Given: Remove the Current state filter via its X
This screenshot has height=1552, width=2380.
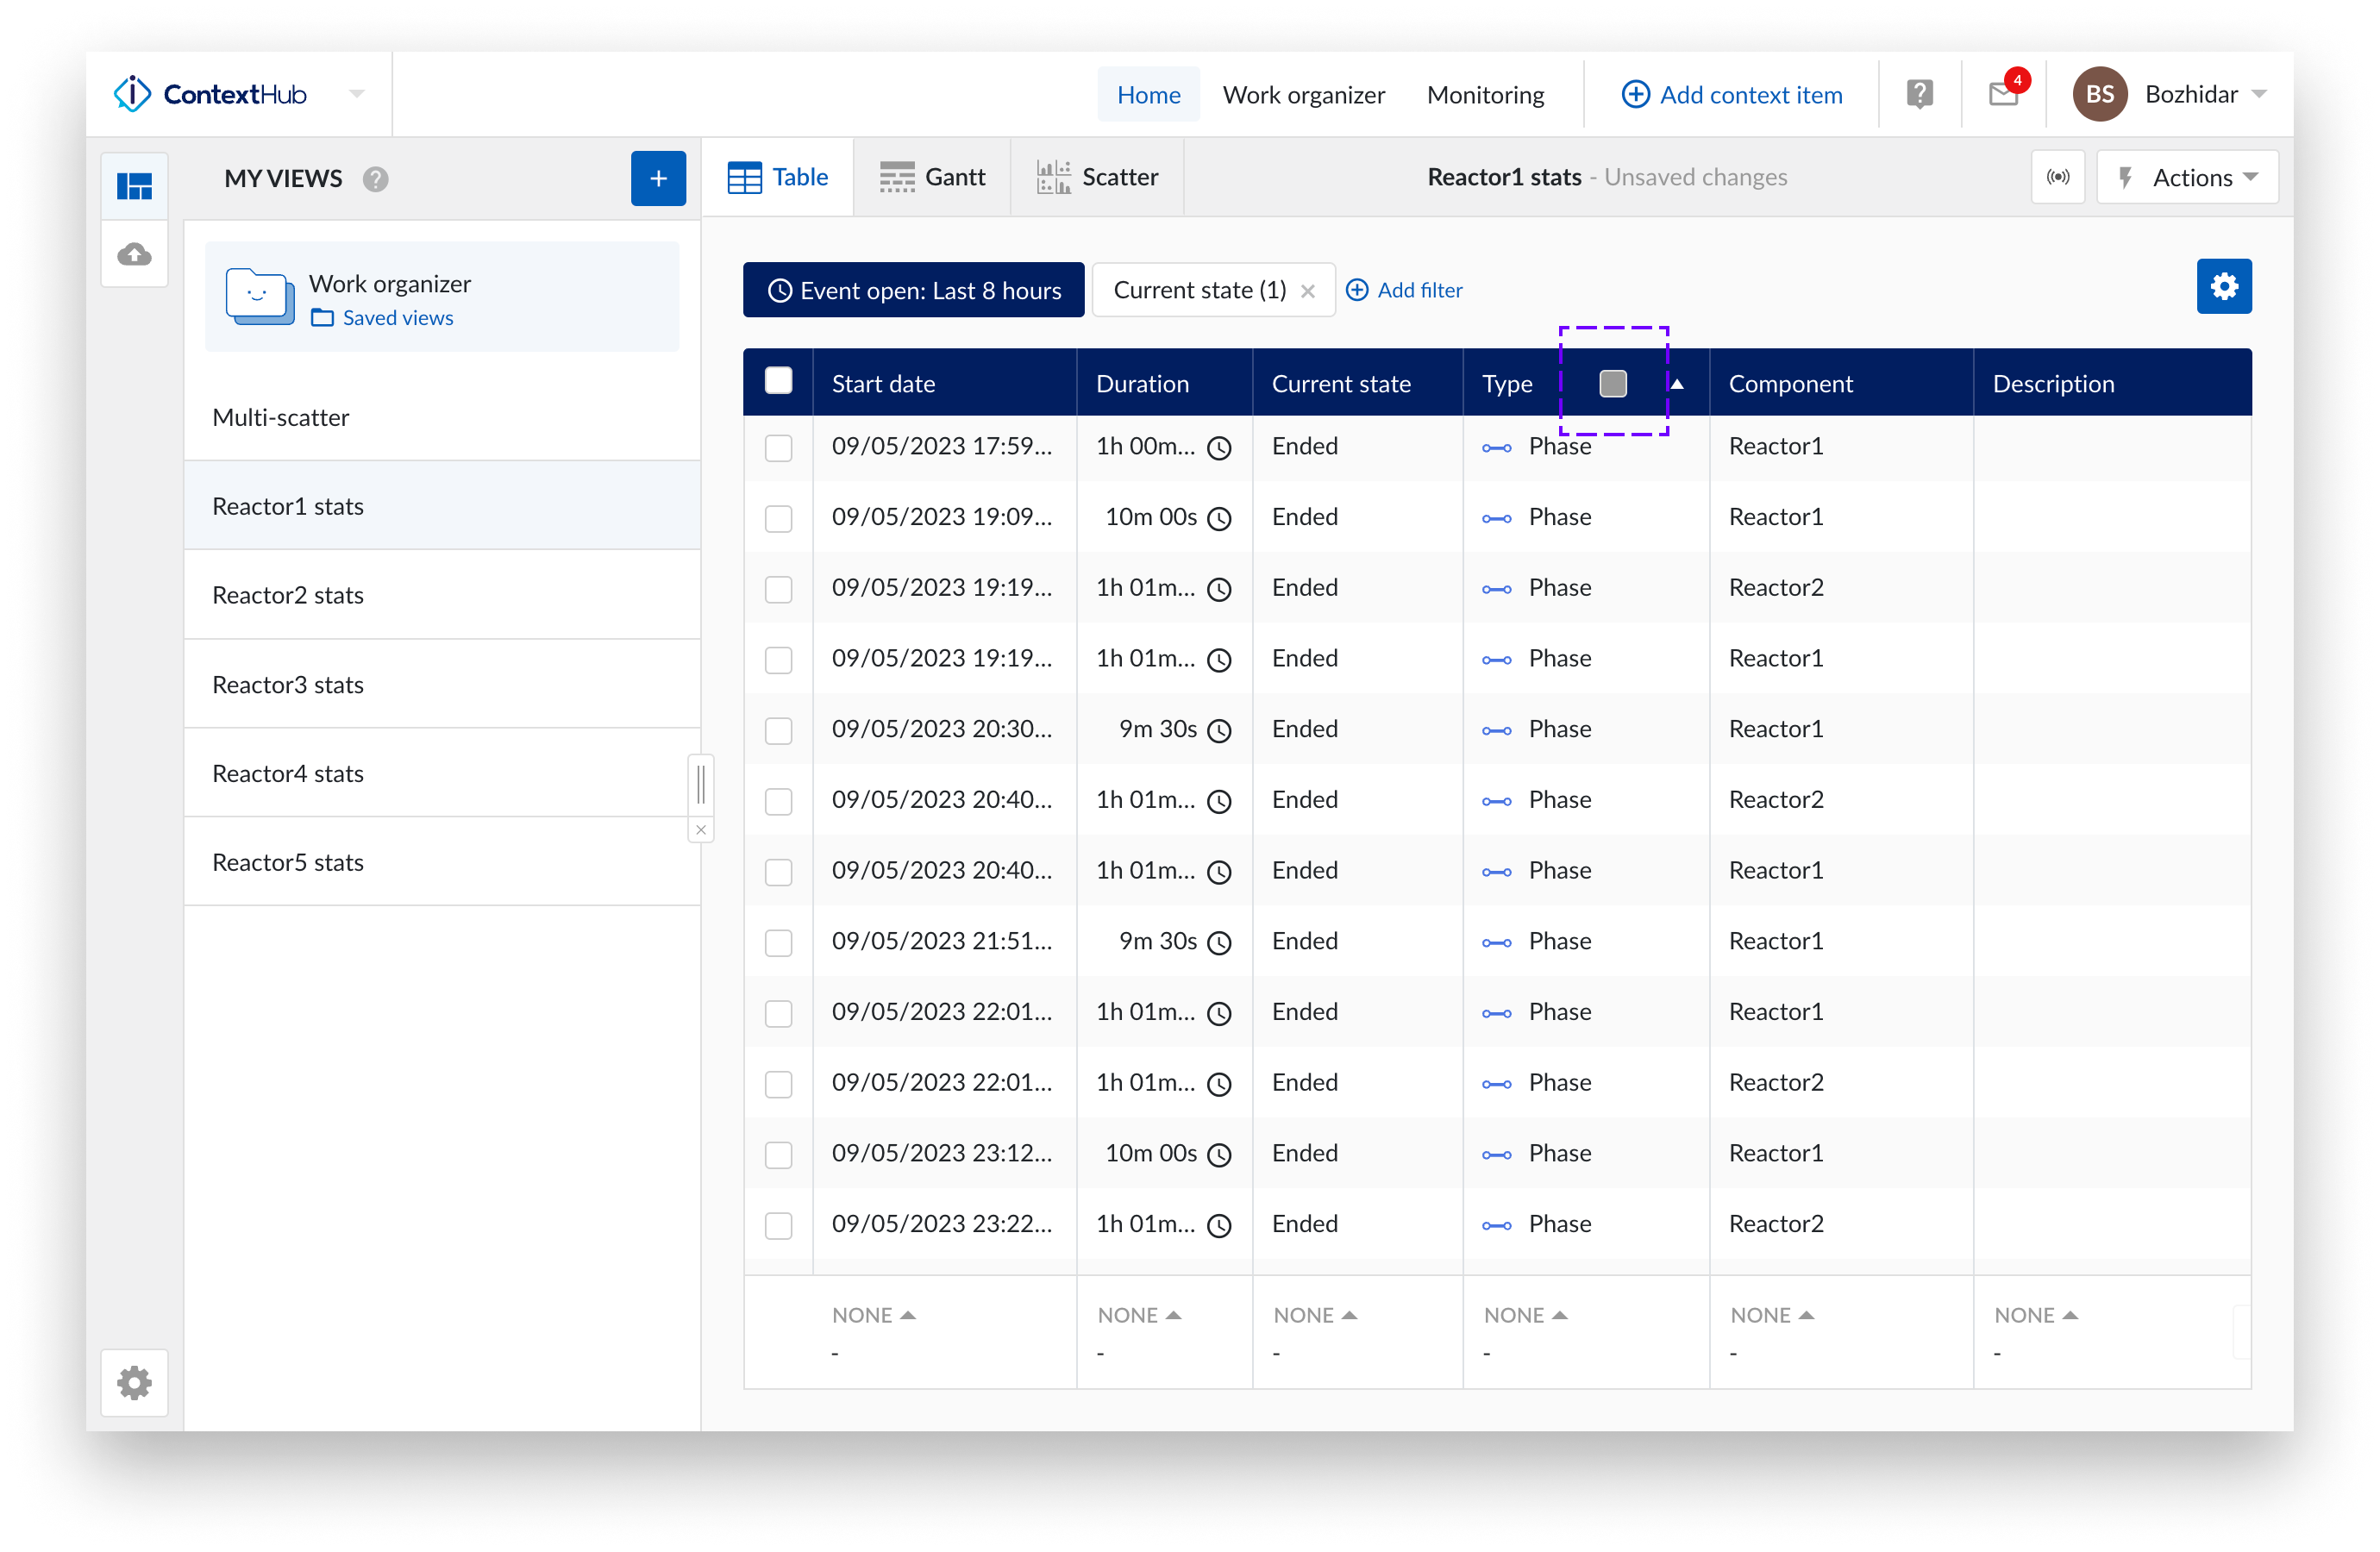Looking at the screenshot, I should [1309, 291].
